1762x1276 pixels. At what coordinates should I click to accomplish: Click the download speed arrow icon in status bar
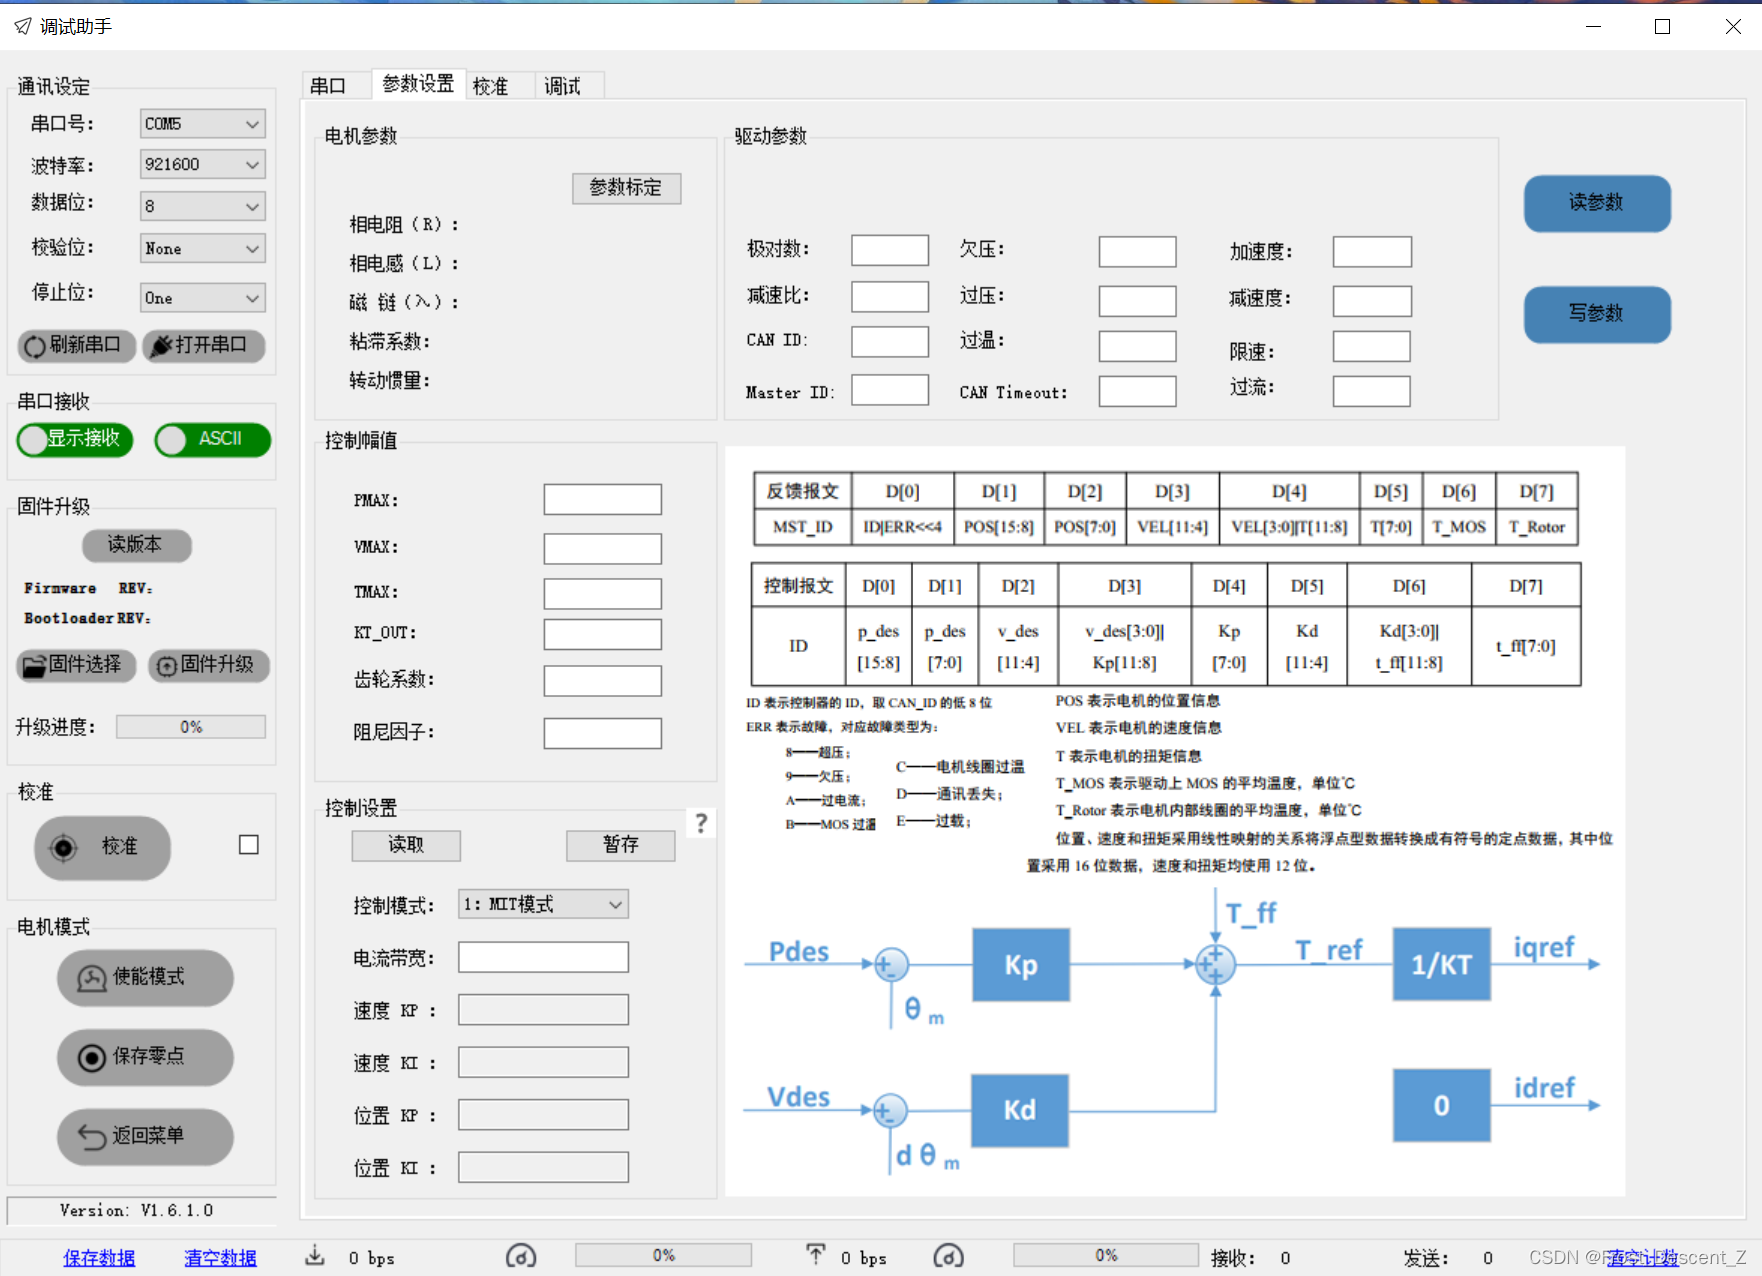[x=315, y=1256]
